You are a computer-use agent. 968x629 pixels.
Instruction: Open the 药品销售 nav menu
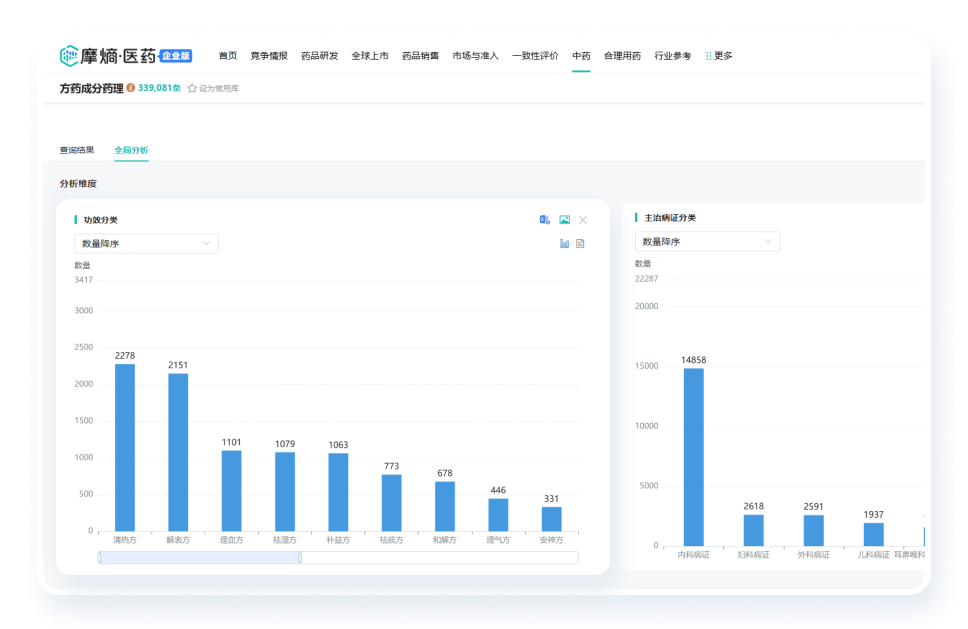pyautogui.click(x=420, y=56)
